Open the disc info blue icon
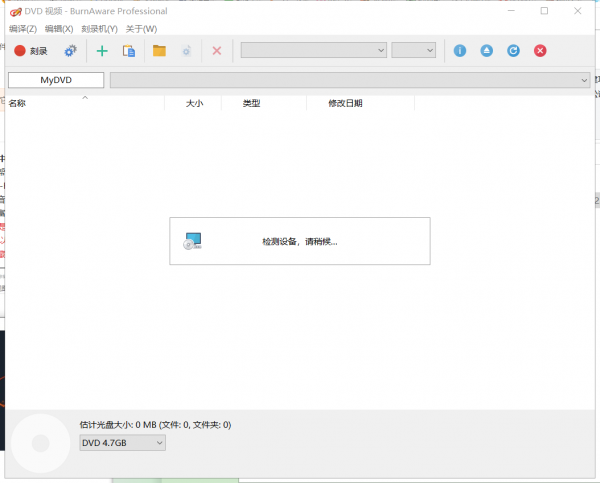 [x=460, y=51]
